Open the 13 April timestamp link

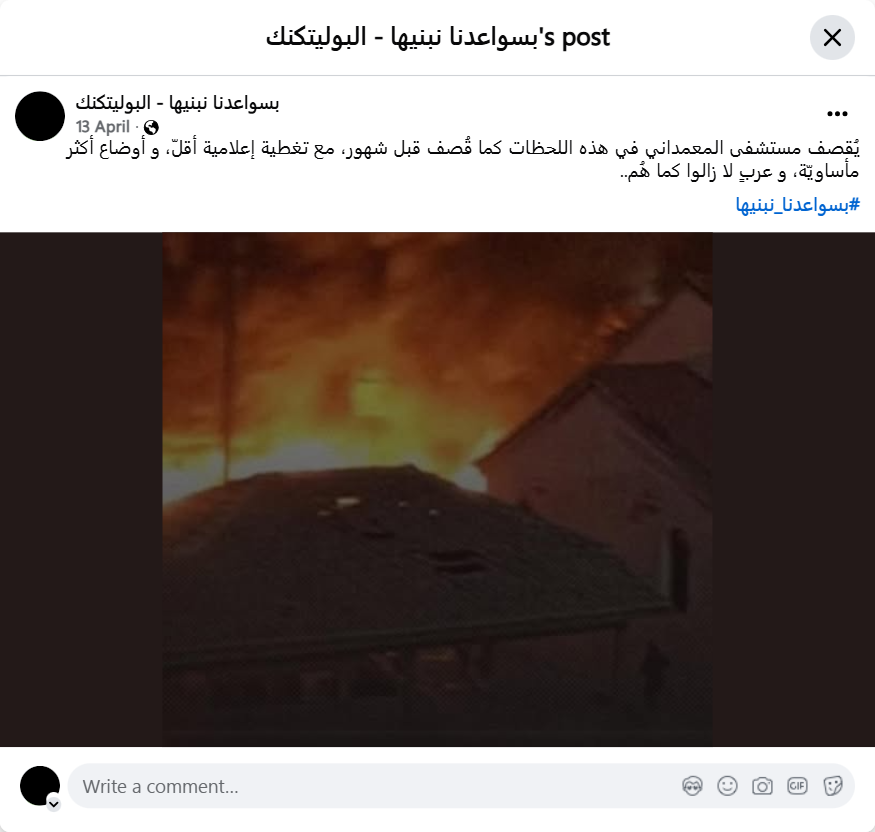(103, 127)
